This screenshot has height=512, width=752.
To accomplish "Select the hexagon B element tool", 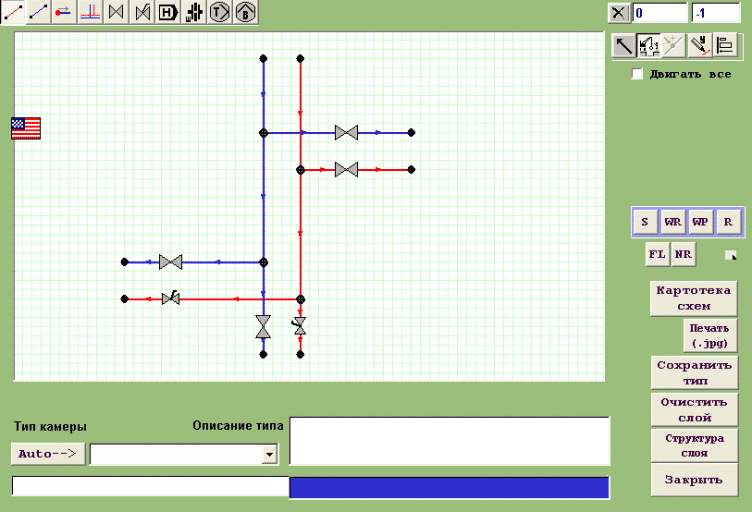I will click(245, 12).
